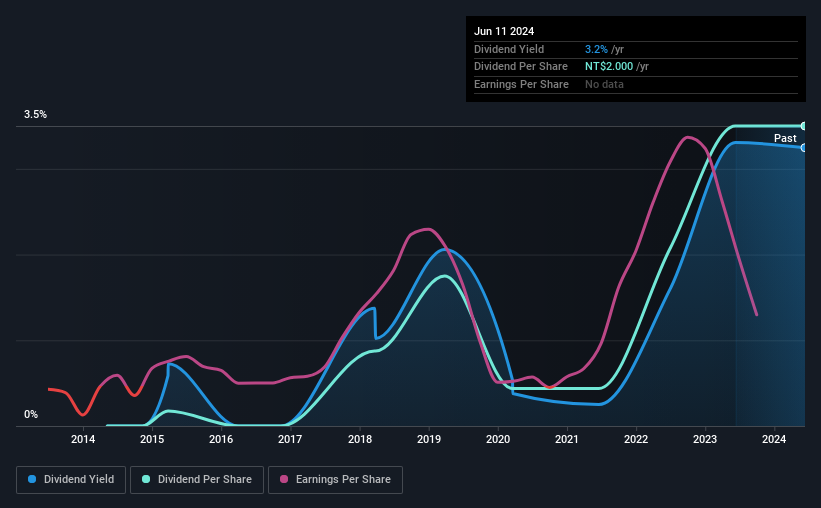This screenshot has height=508, width=821.
Task: Click the NT$2.000 dividend per share value
Action: click(609, 67)
